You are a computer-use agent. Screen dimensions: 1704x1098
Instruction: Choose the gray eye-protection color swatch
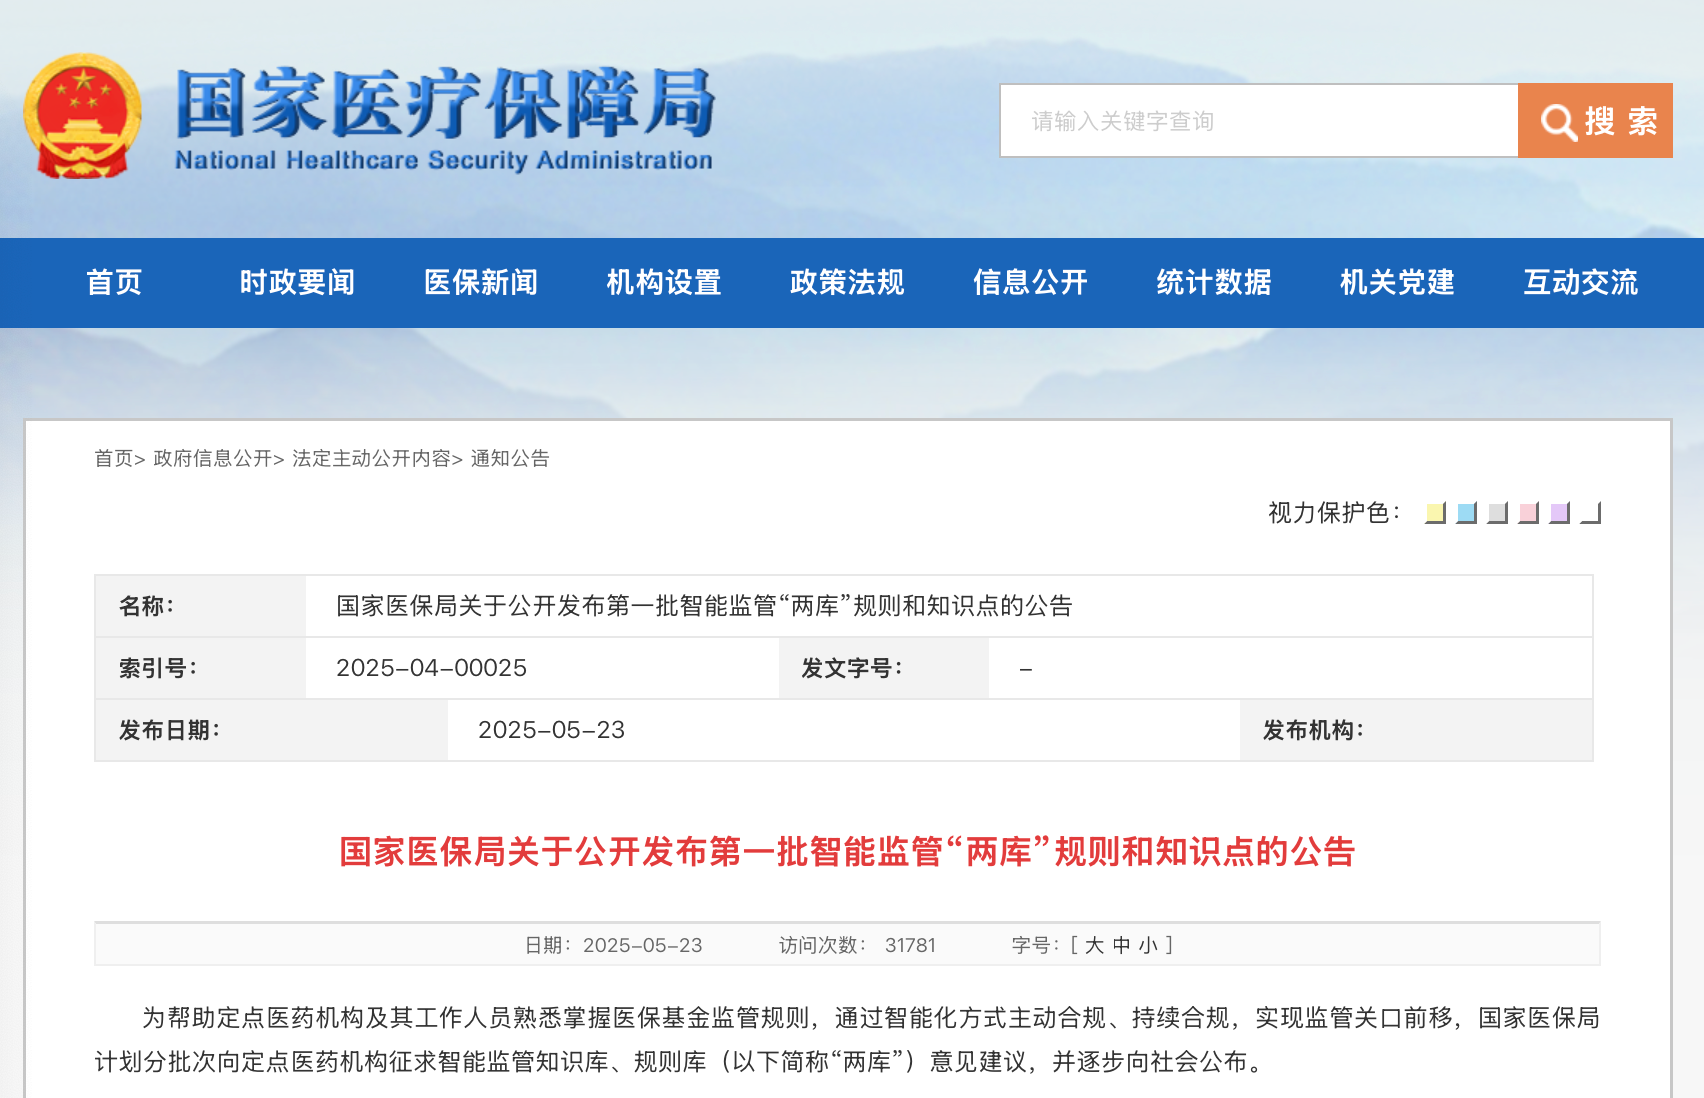pos(1497,513)
